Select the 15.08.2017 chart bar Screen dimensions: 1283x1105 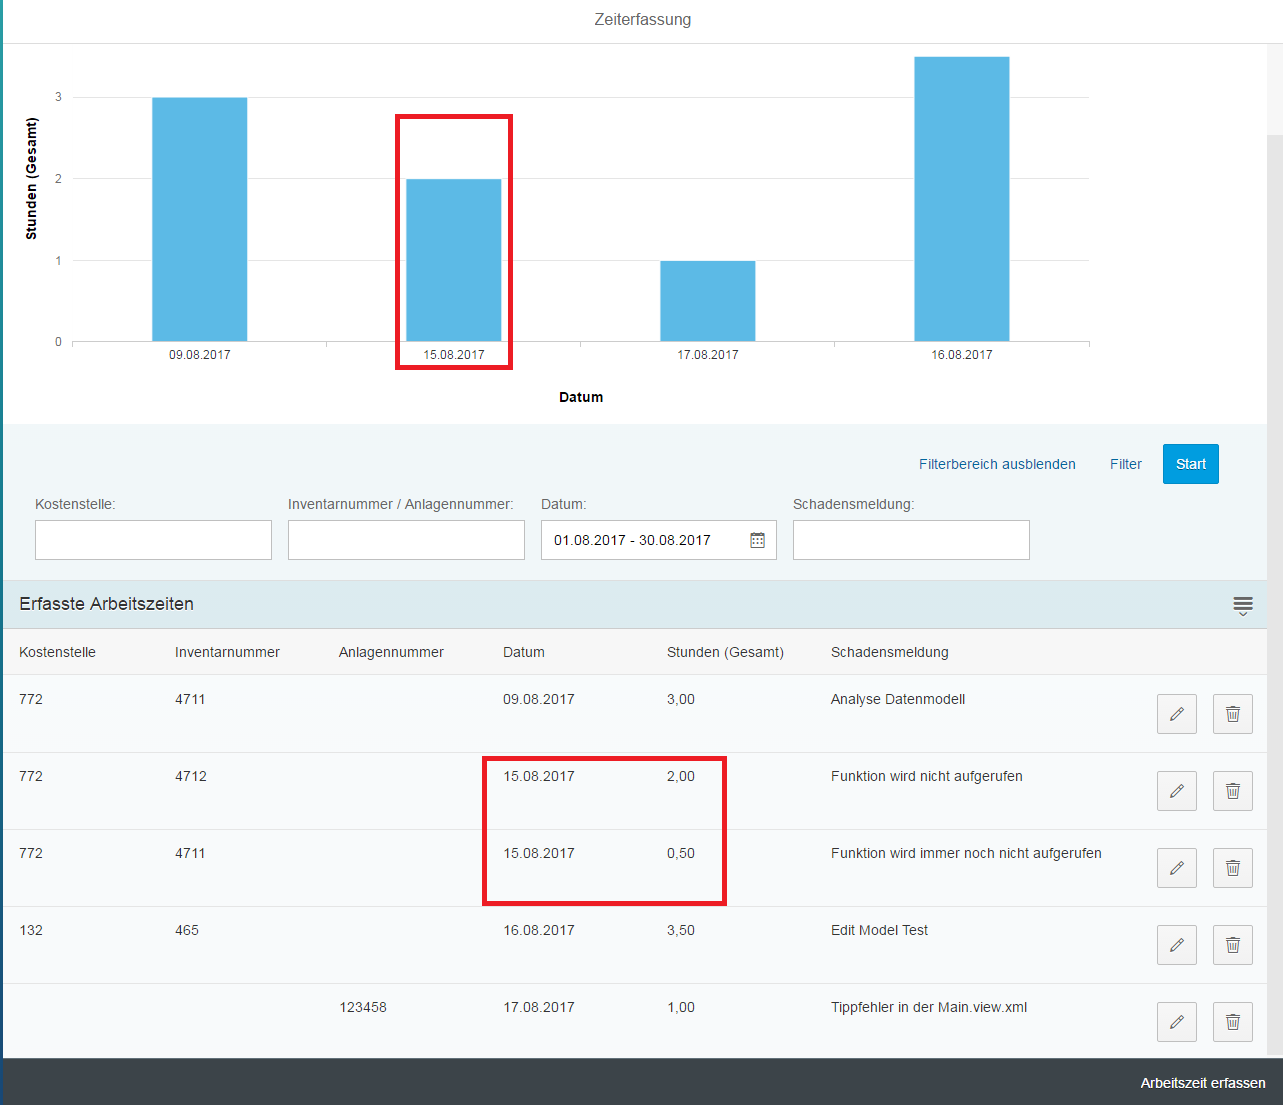pos(454,260)
